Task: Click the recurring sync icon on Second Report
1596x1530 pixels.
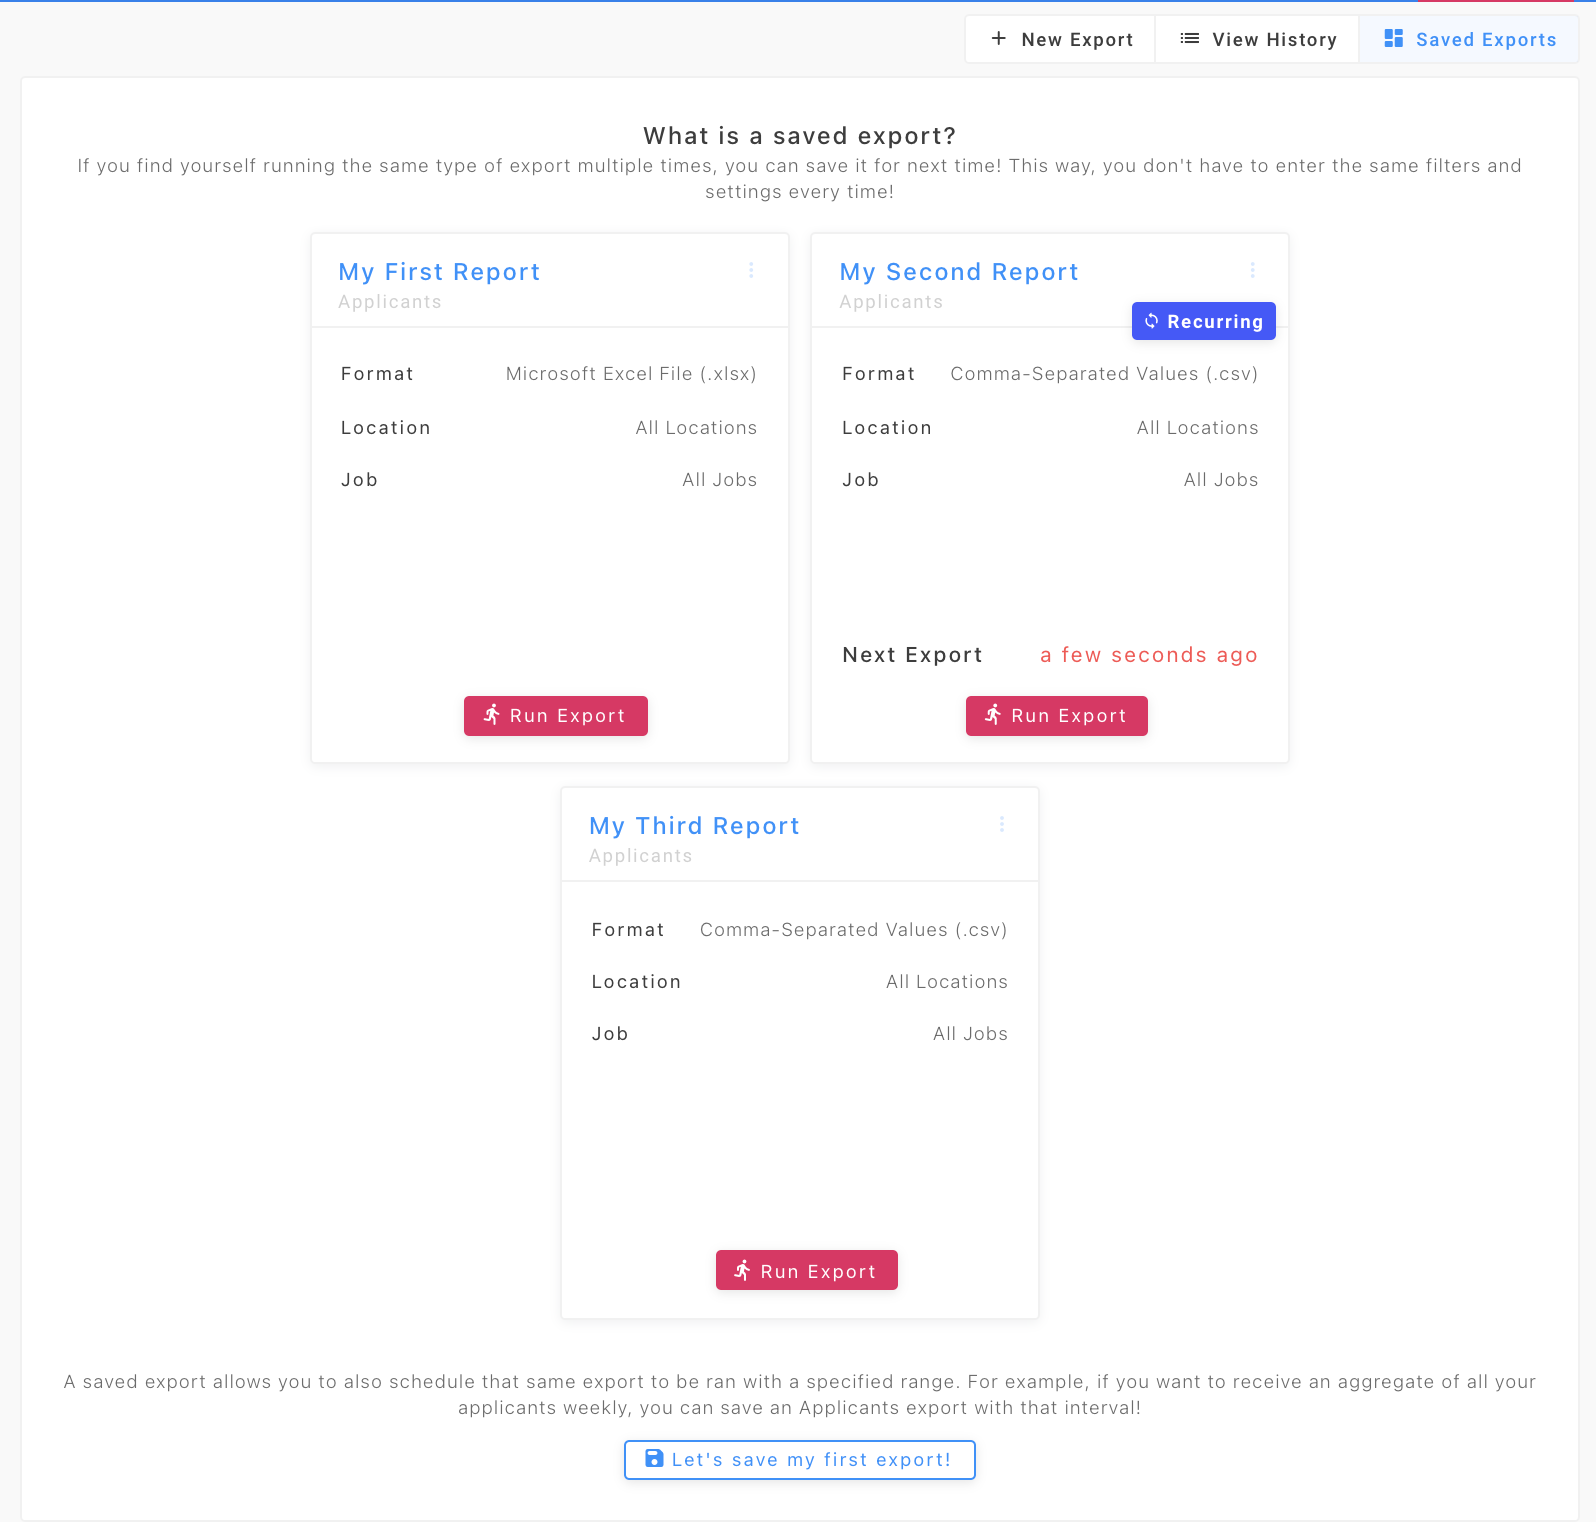Action: 1152,321
